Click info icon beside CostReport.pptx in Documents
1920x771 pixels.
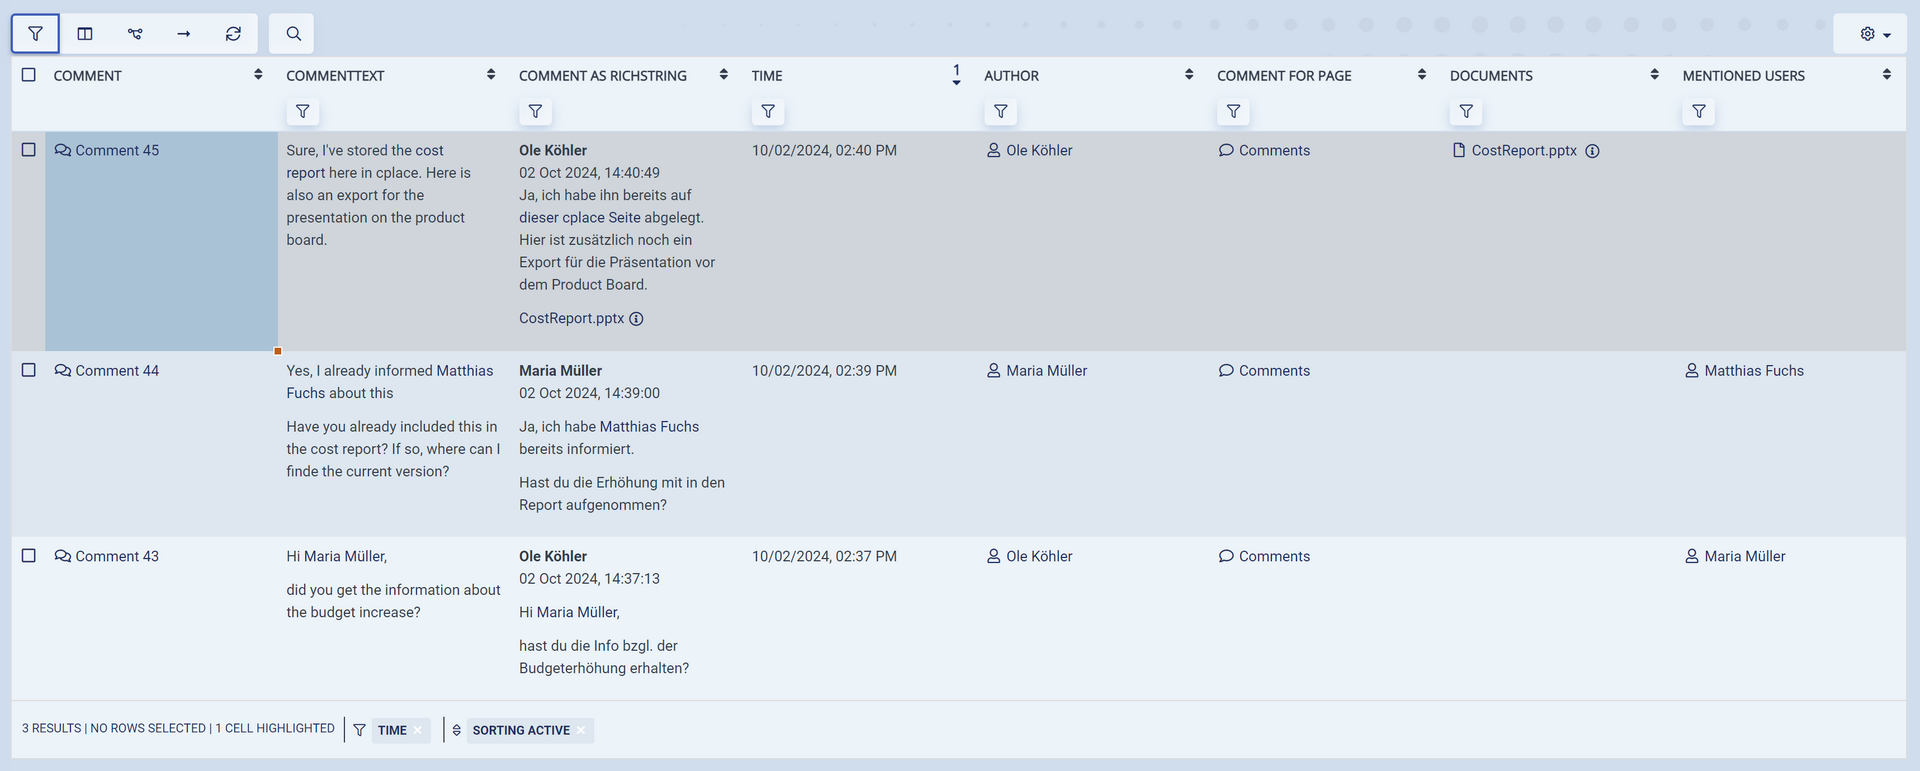tap(1592, 151)
